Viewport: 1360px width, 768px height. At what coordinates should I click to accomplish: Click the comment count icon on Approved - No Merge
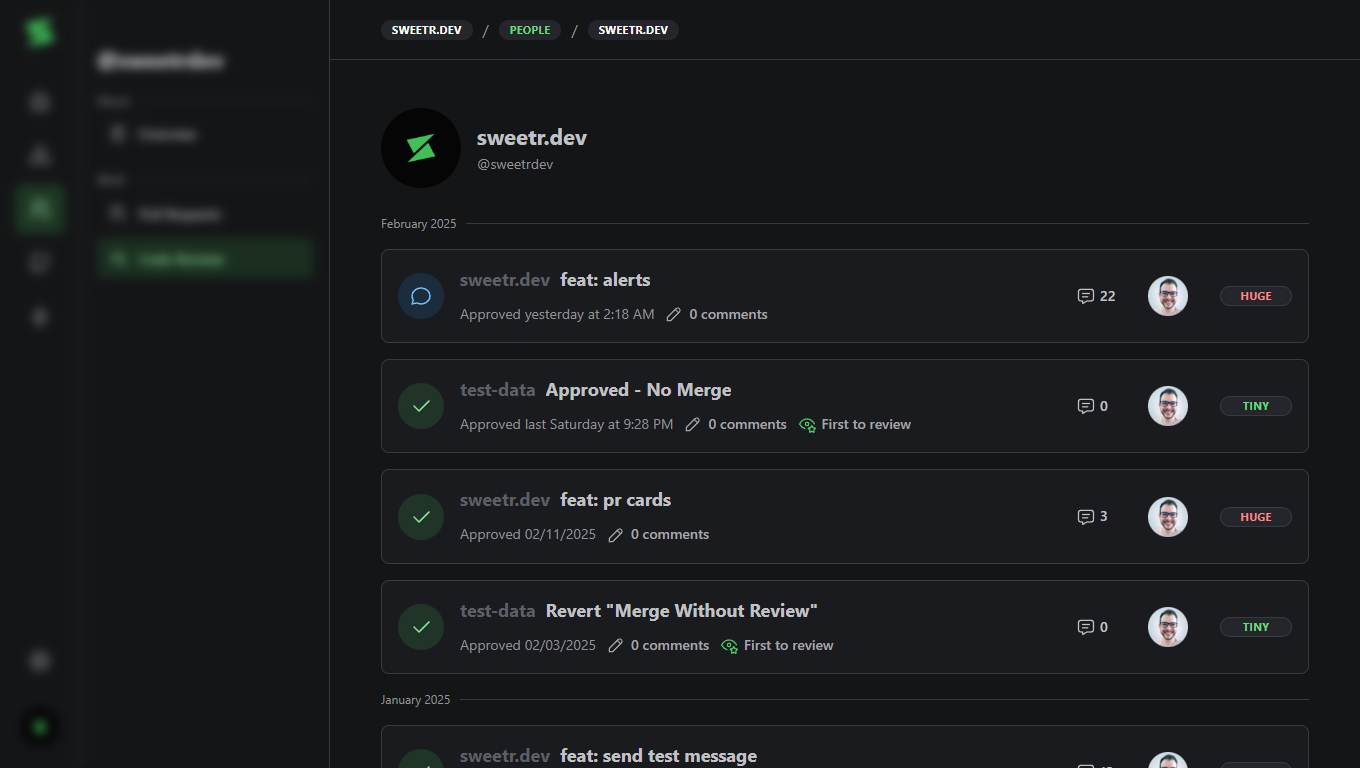pyautogui.click(x=1086, y=406)
